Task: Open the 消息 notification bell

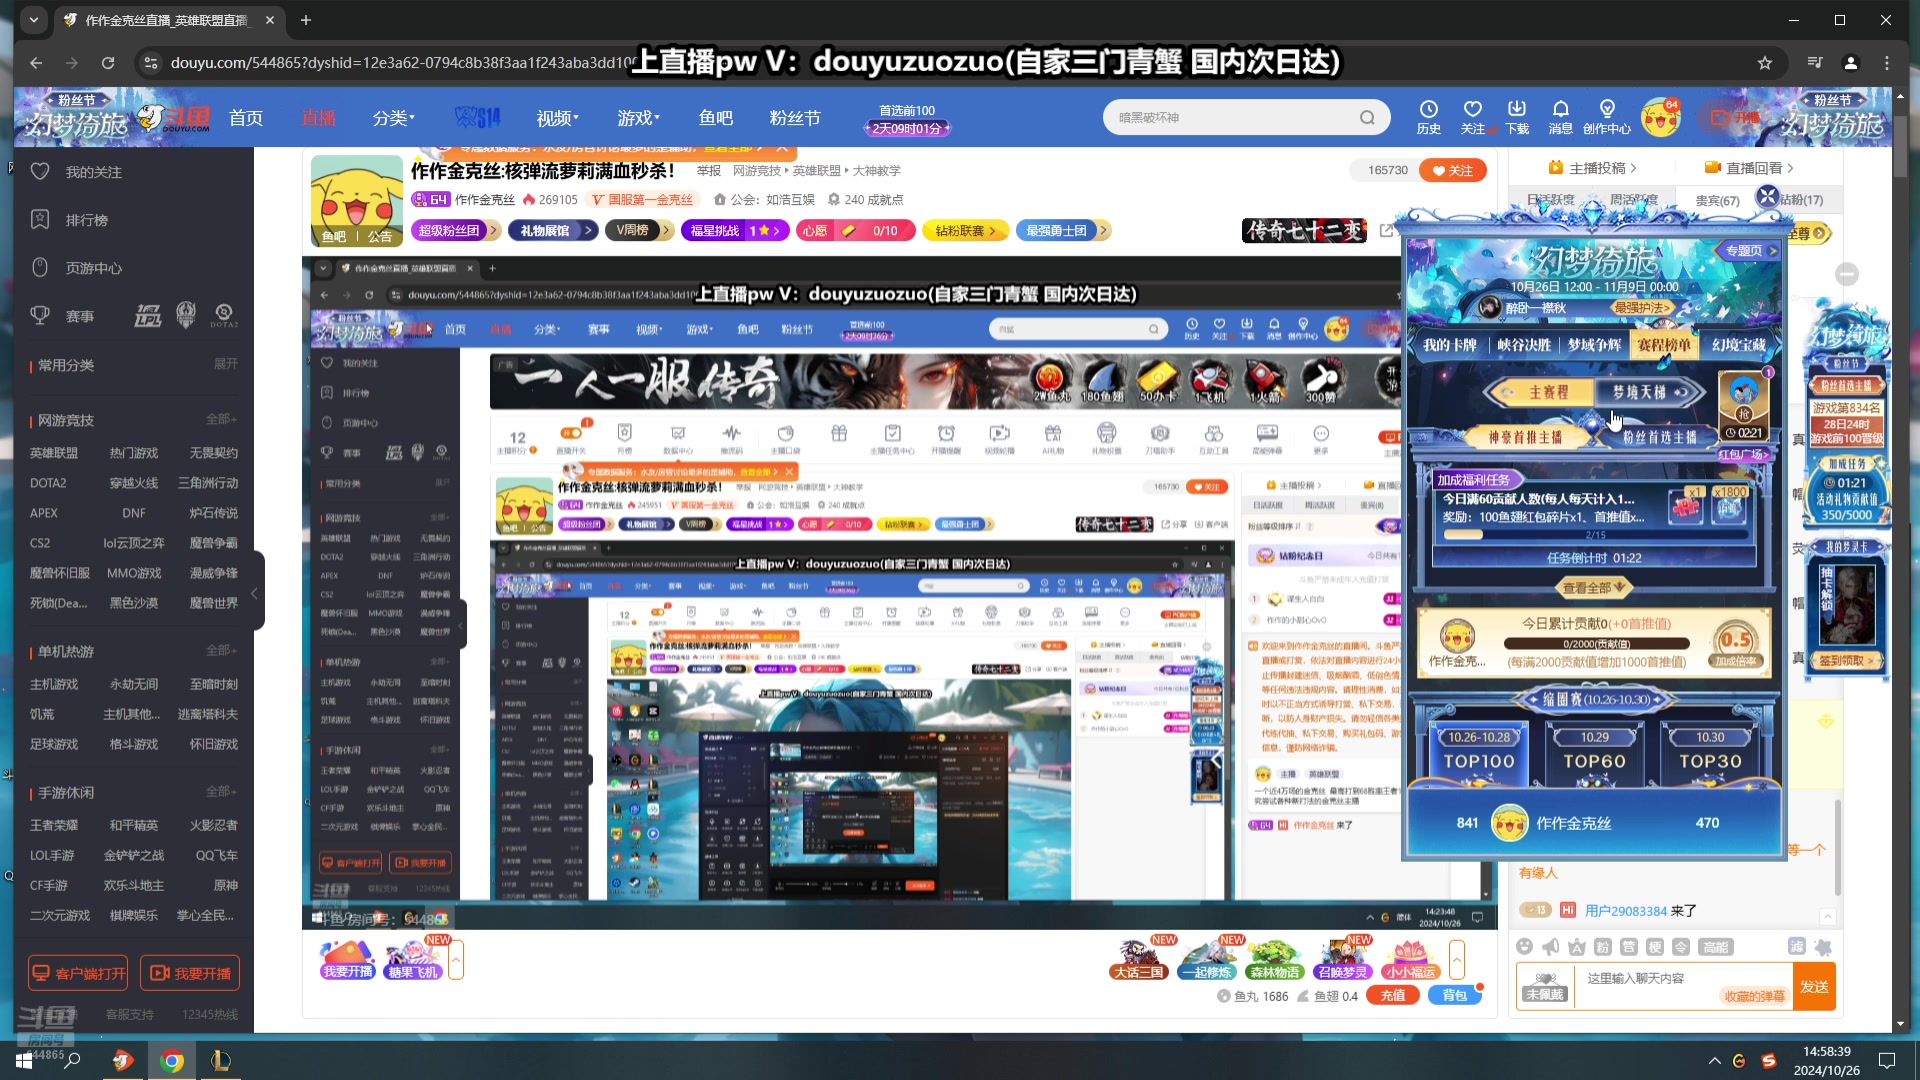Action: (x=1560, y=117)
